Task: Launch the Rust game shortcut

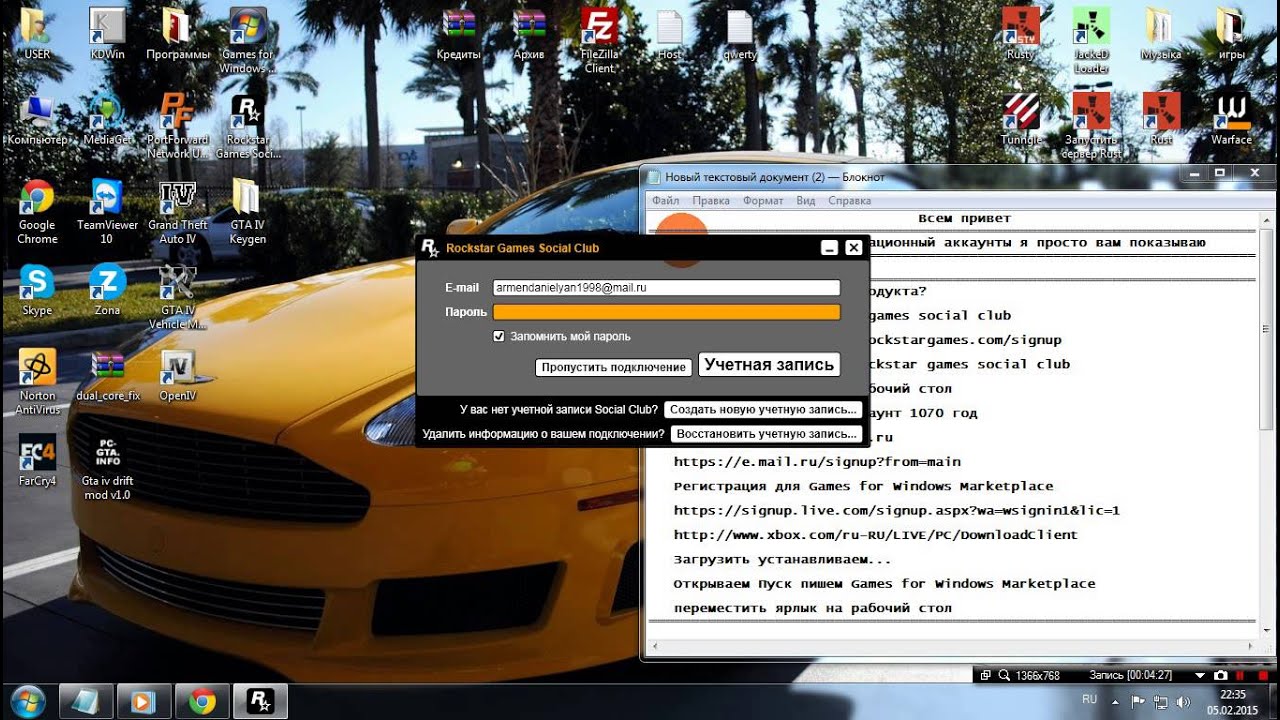Action: [x=1161, y=118]
